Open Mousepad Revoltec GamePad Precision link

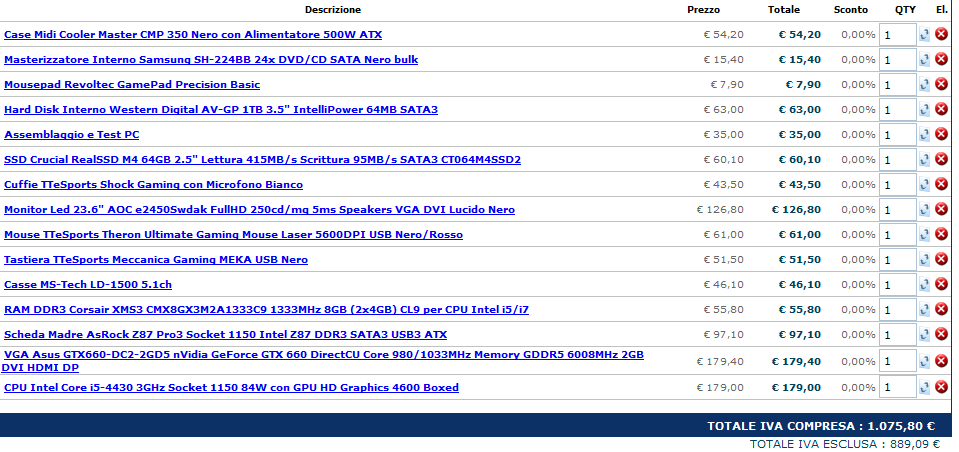pos(132,85)
